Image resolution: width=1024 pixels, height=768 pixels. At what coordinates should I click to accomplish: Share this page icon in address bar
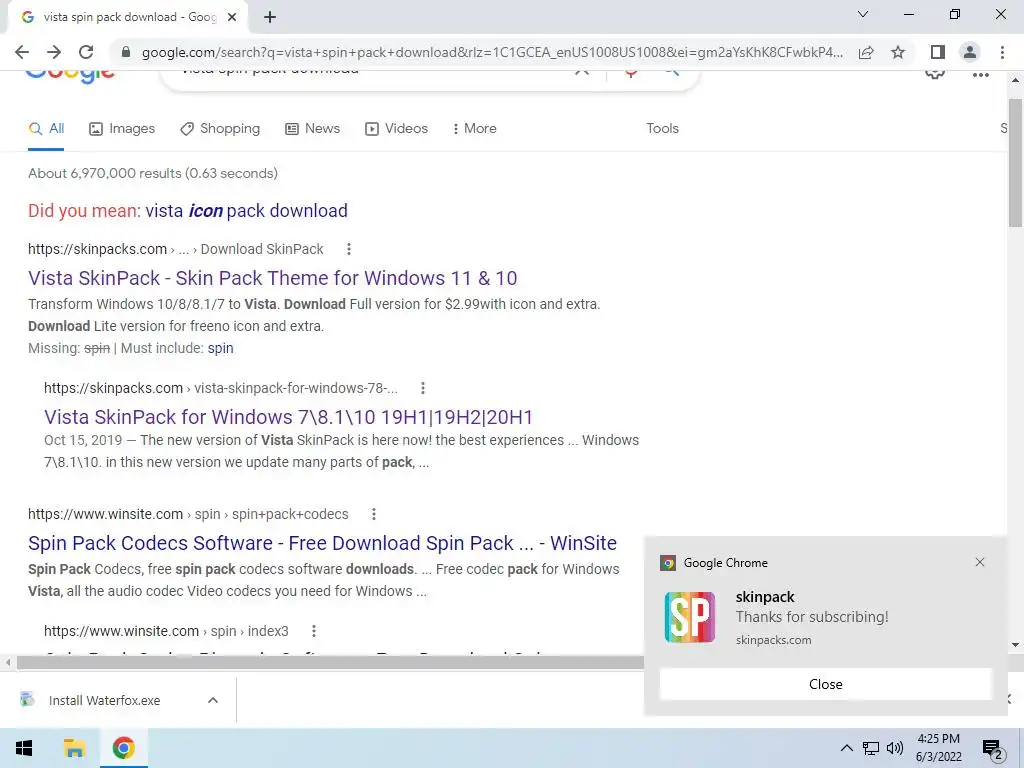coord(866,52)
